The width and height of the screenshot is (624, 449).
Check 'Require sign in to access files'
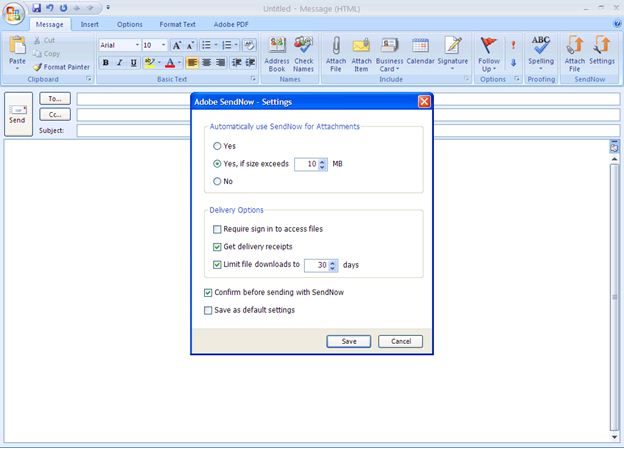(x=217, y=229)
